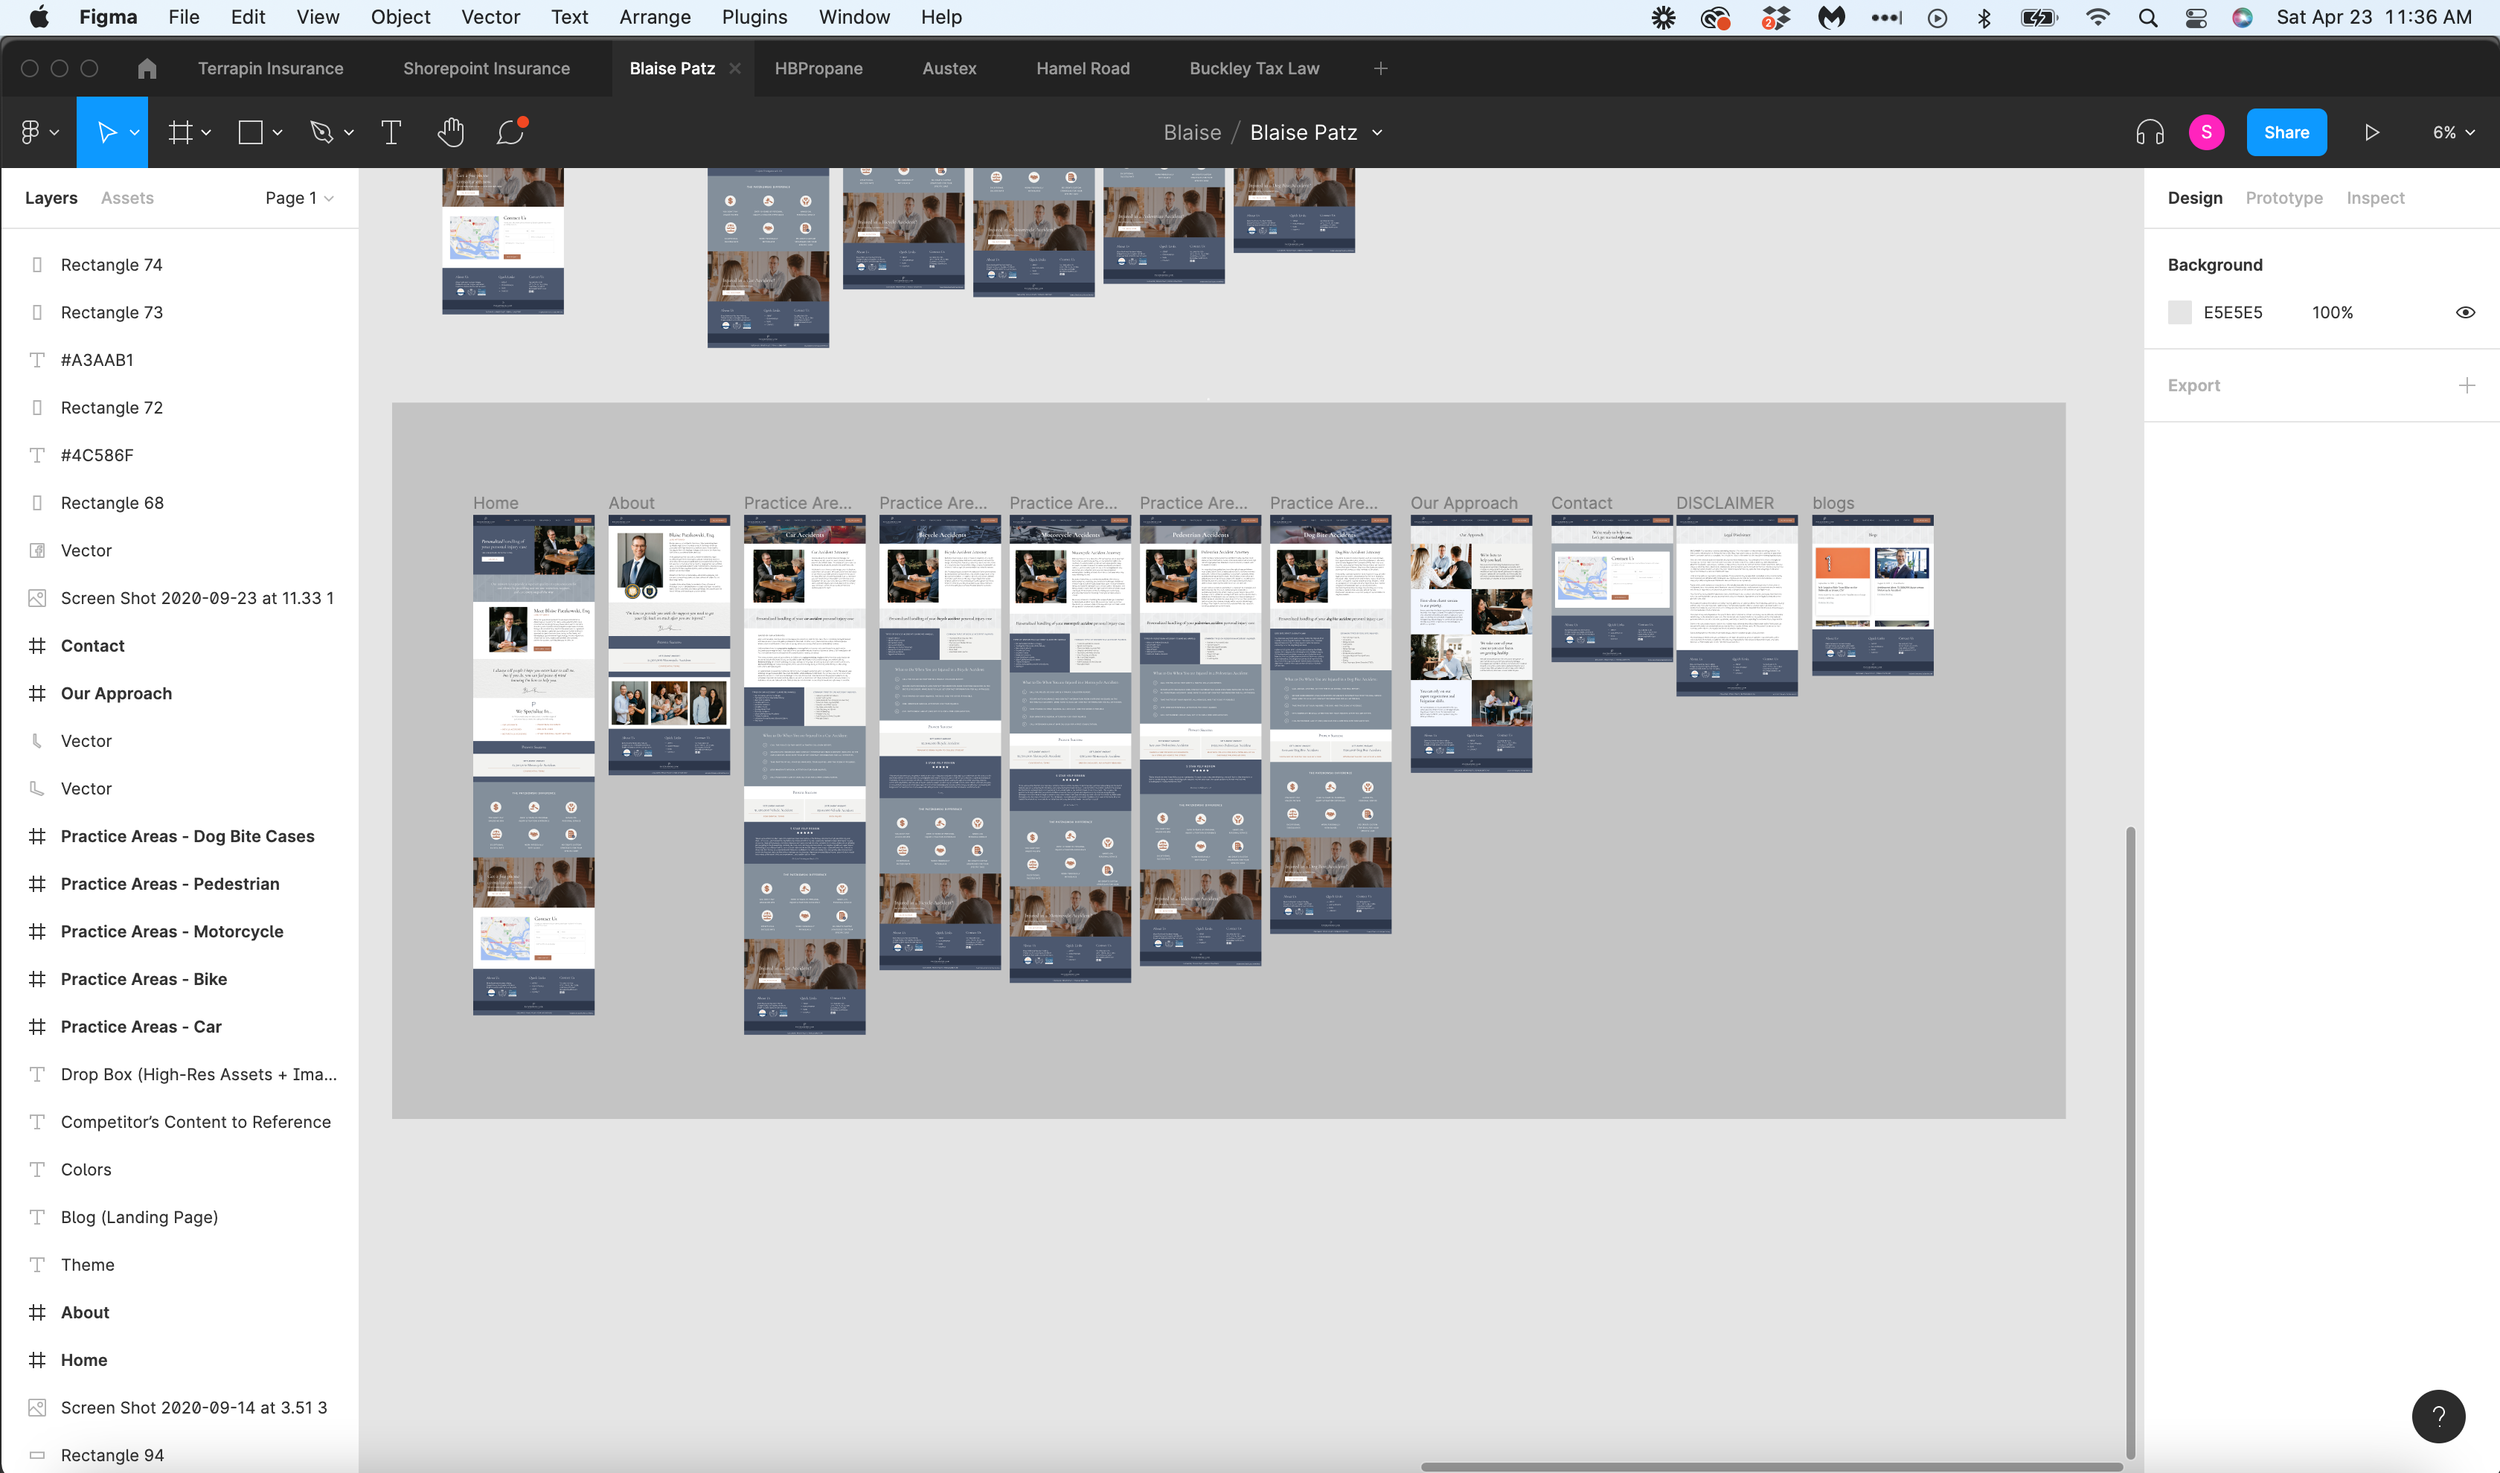The width and height of the screenshot is (2500, 1473).
Task: Open the Plugins menu
Action: coord(754,17)
